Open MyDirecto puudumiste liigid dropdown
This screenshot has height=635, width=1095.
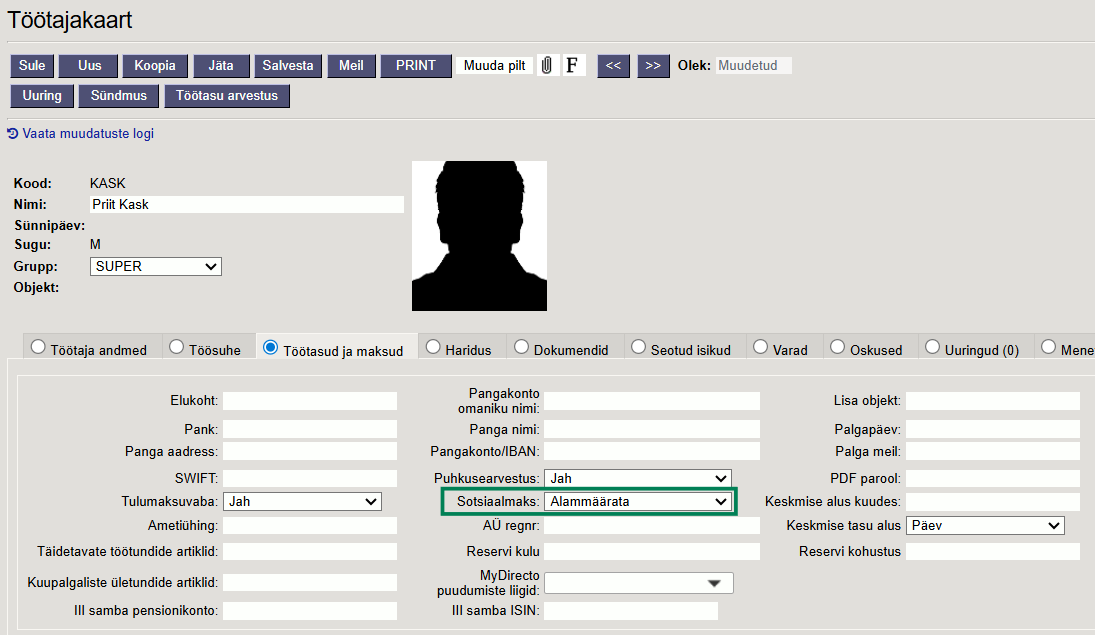(638, 583)
